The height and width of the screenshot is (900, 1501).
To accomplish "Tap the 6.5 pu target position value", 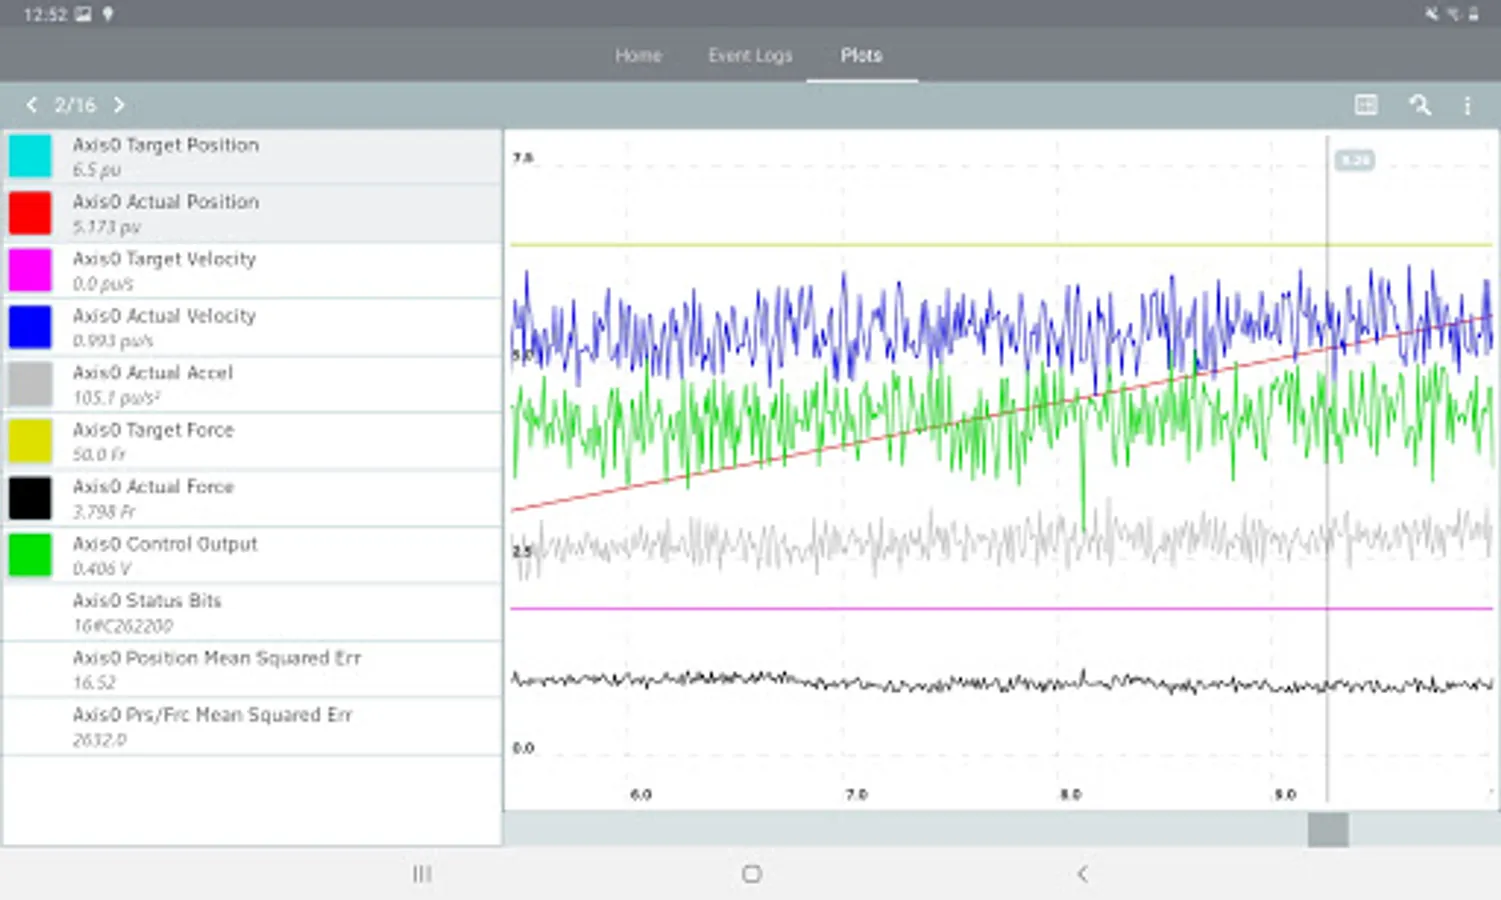I will tap(97, 171).
